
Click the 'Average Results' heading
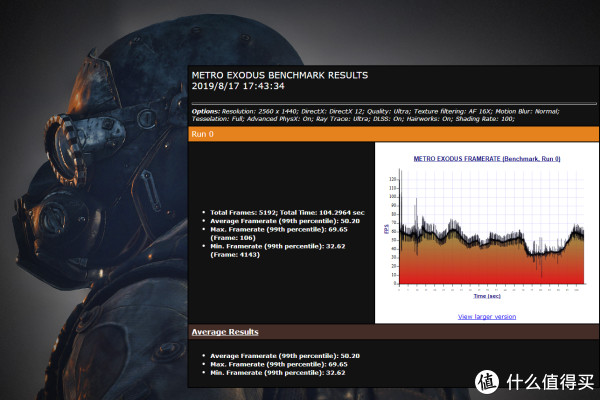tap(225, 332)
